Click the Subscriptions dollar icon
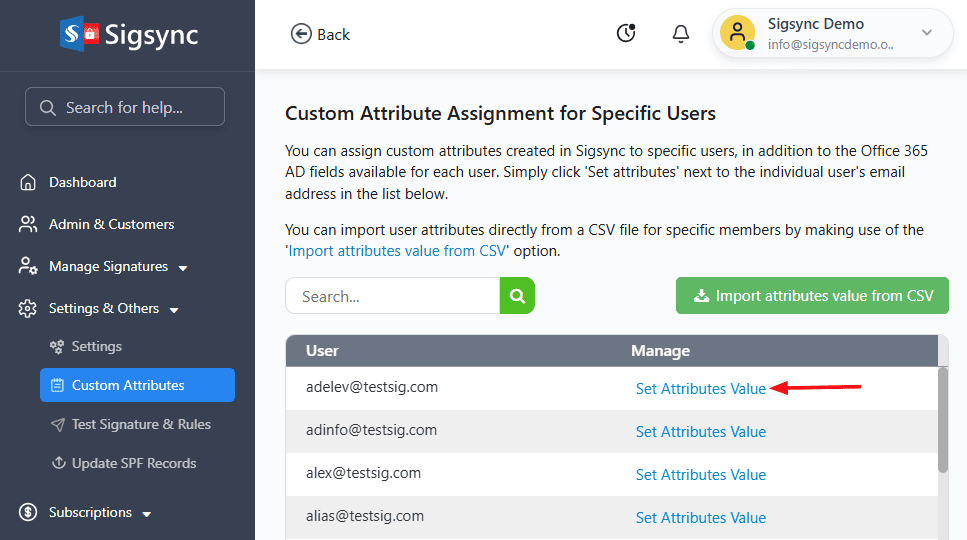Viewport: 967px width, 540px height. pos(28,512)
